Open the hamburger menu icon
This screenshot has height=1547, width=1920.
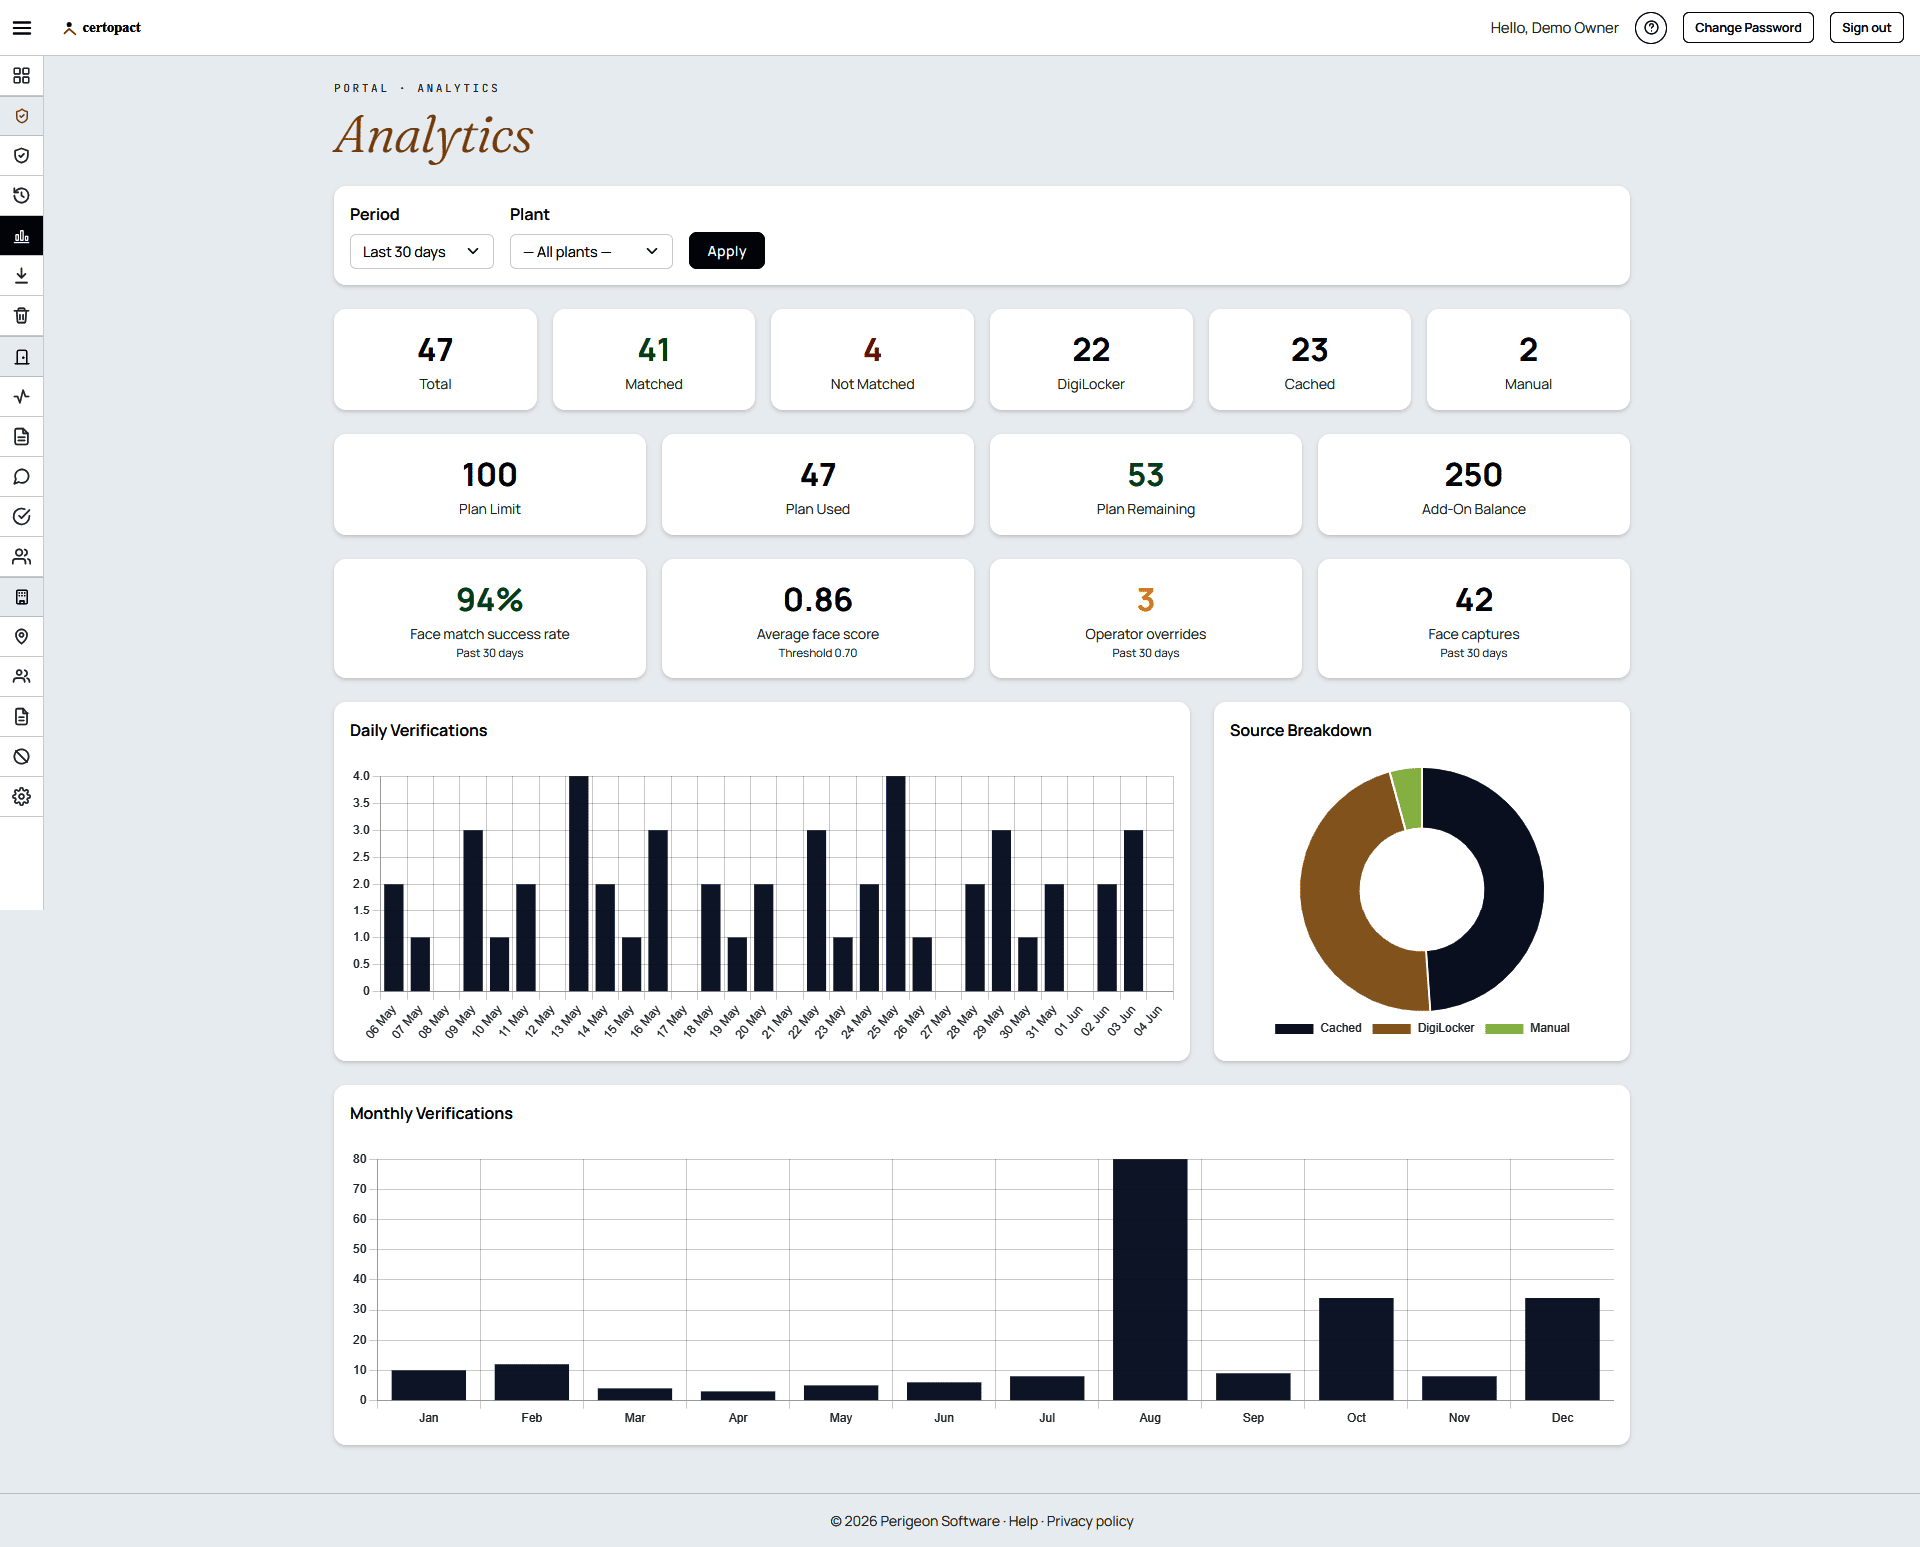(22, 28)
